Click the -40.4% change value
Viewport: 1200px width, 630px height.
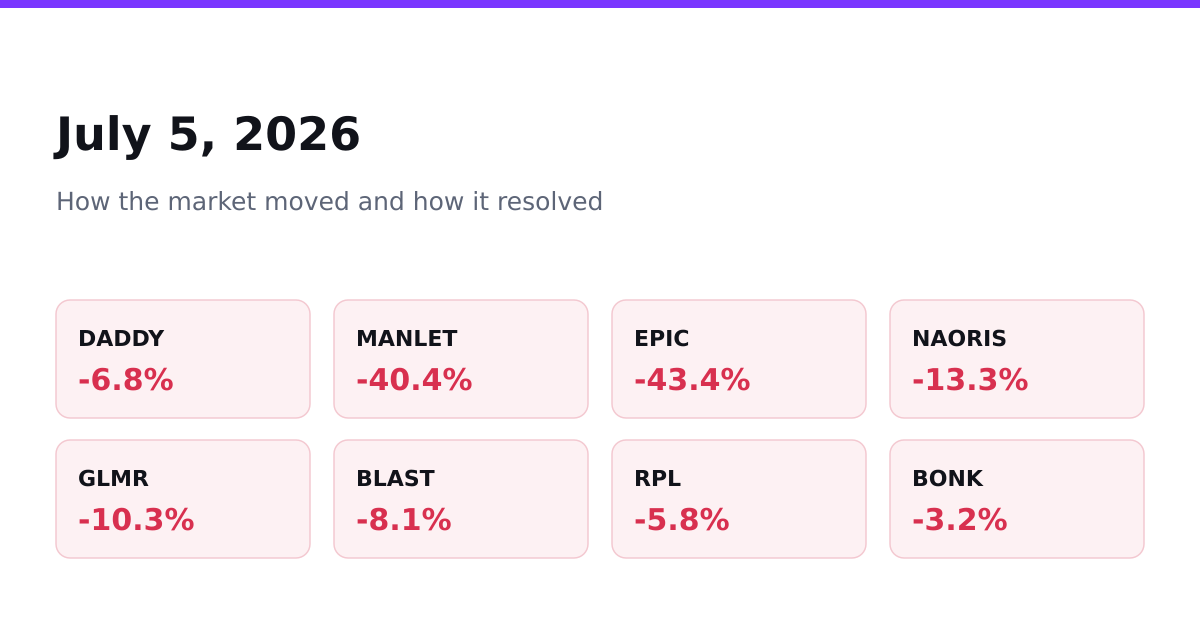point(414,381)
